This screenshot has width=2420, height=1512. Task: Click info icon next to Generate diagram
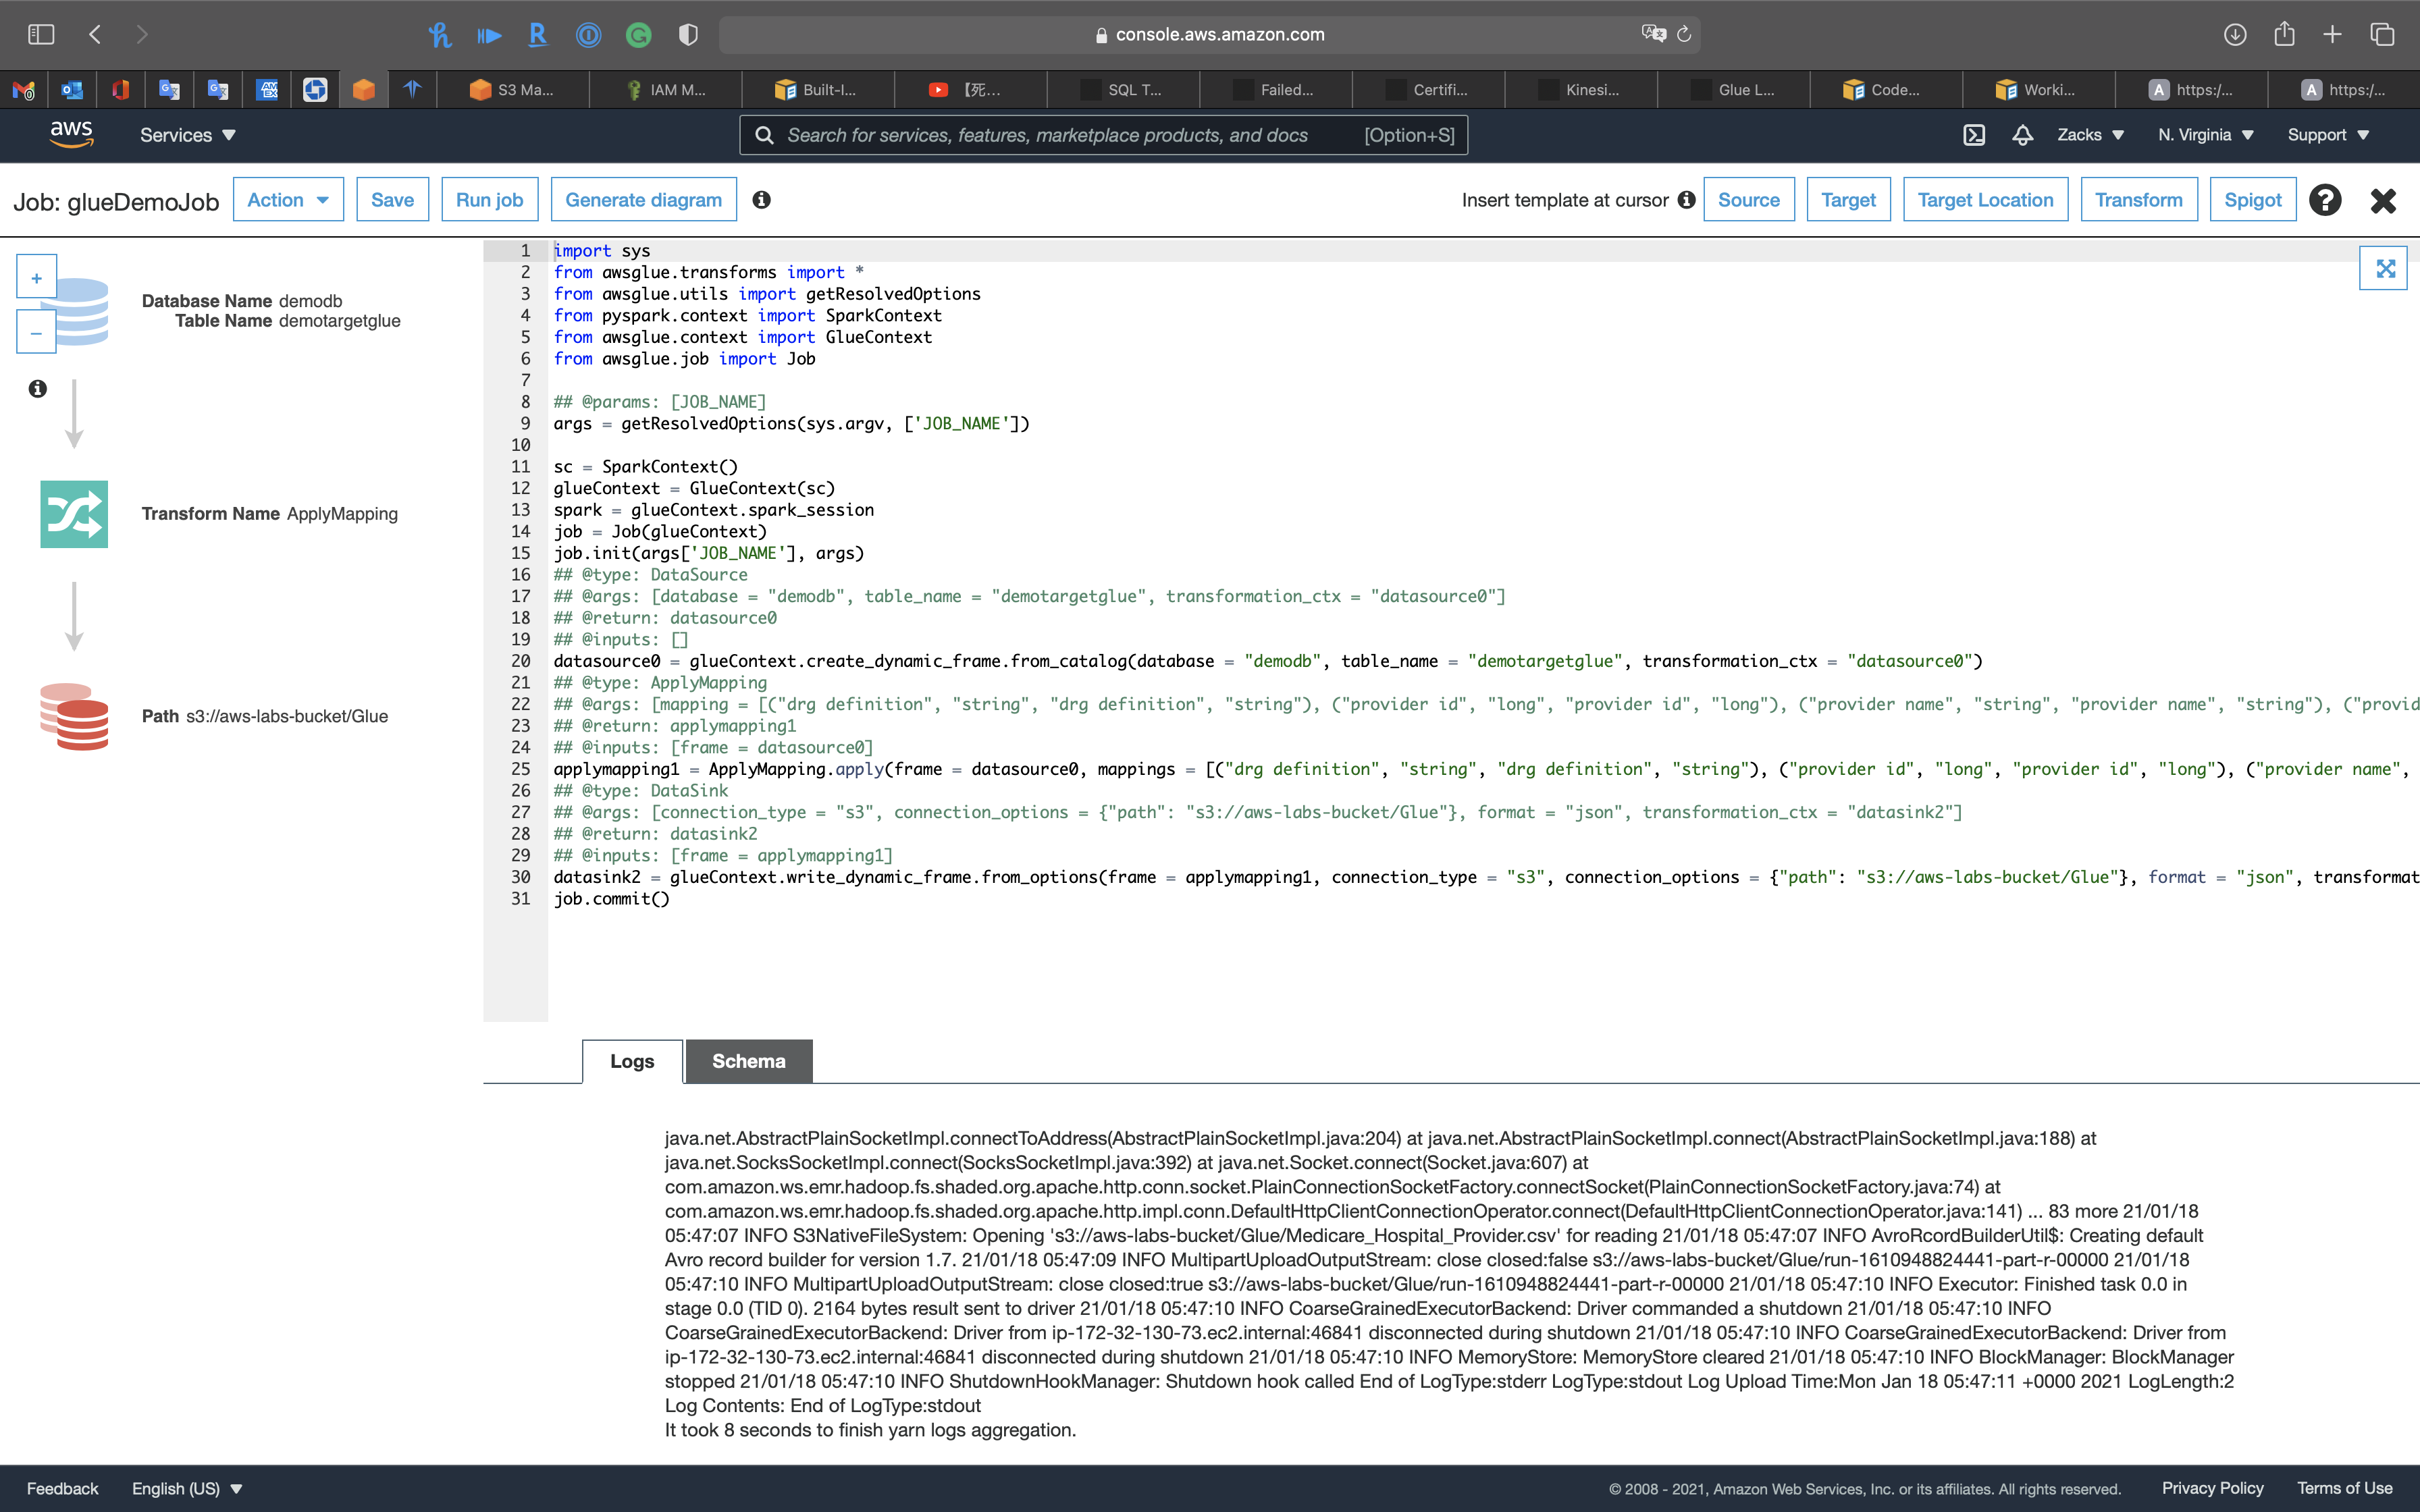761,200
